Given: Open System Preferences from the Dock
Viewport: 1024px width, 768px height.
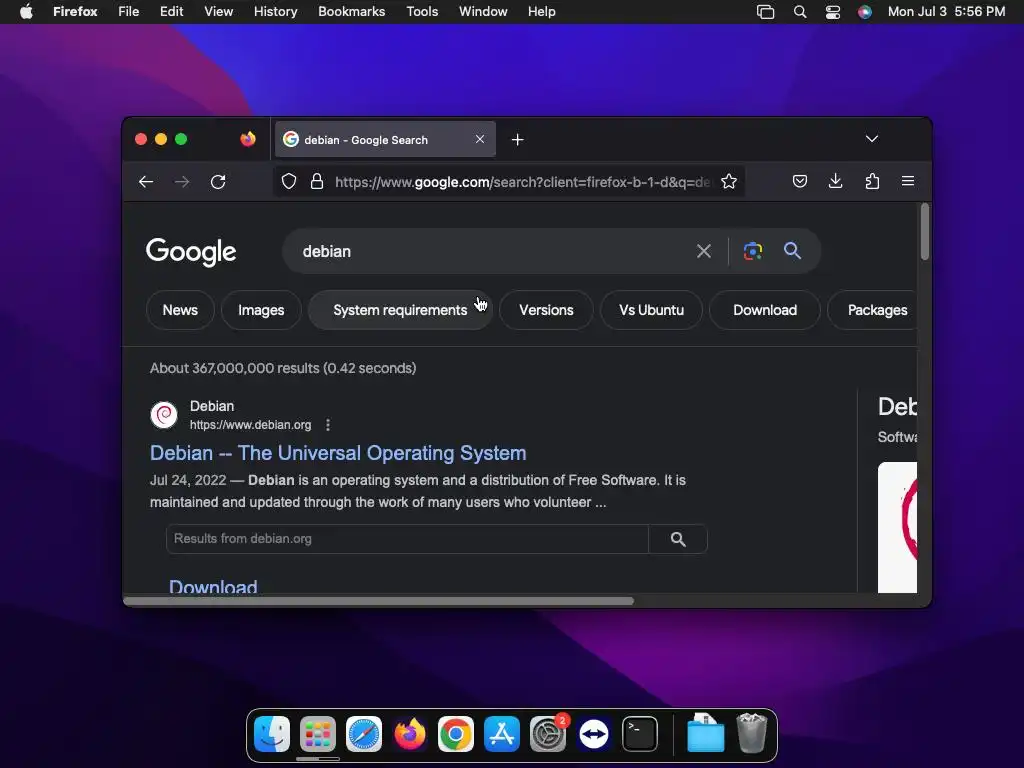Looking at the screenshot, I should click(x=548, y=734).
